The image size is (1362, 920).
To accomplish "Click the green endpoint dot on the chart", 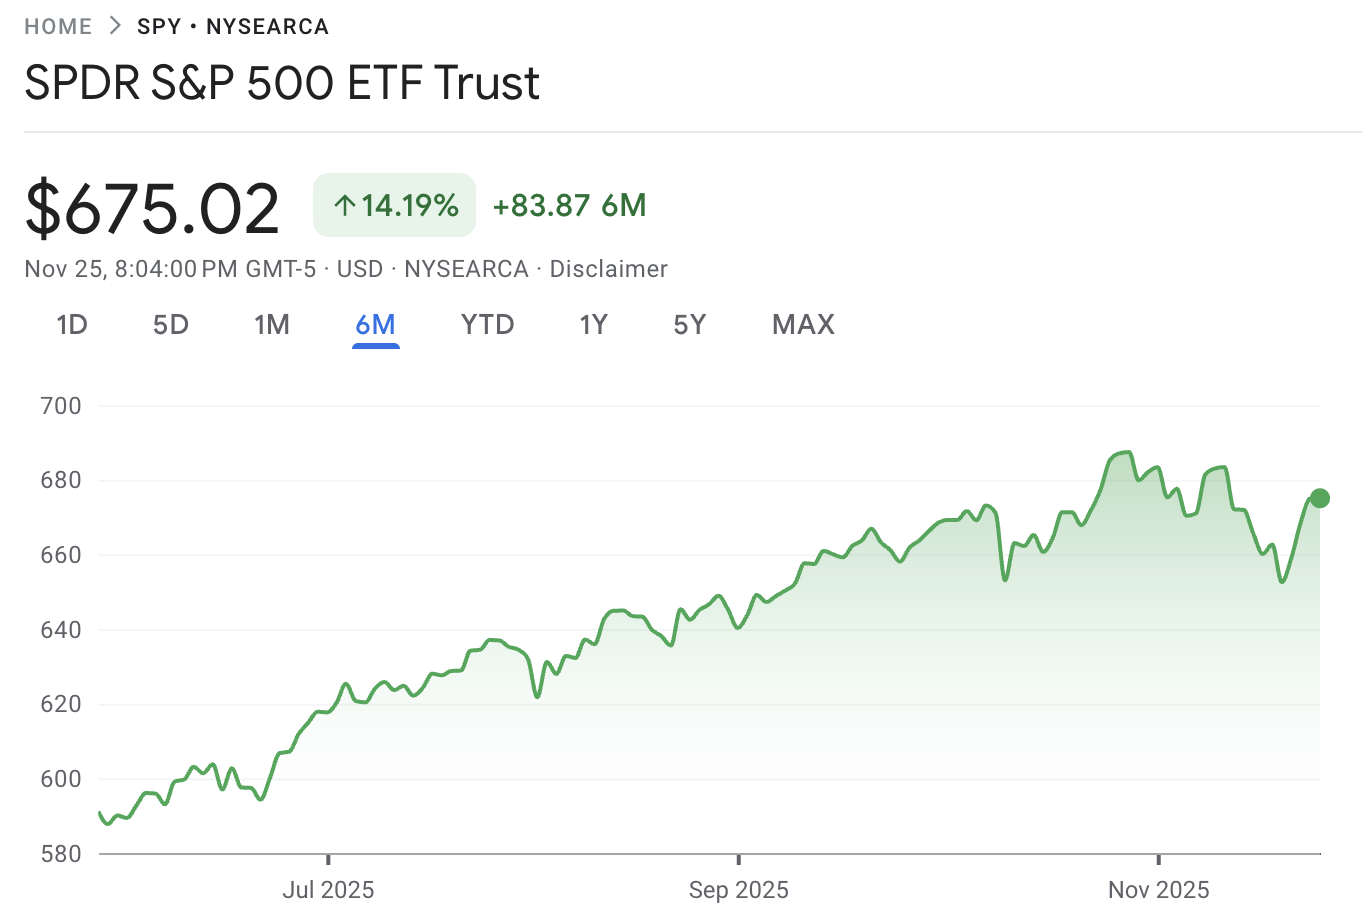I will 1319,497.
